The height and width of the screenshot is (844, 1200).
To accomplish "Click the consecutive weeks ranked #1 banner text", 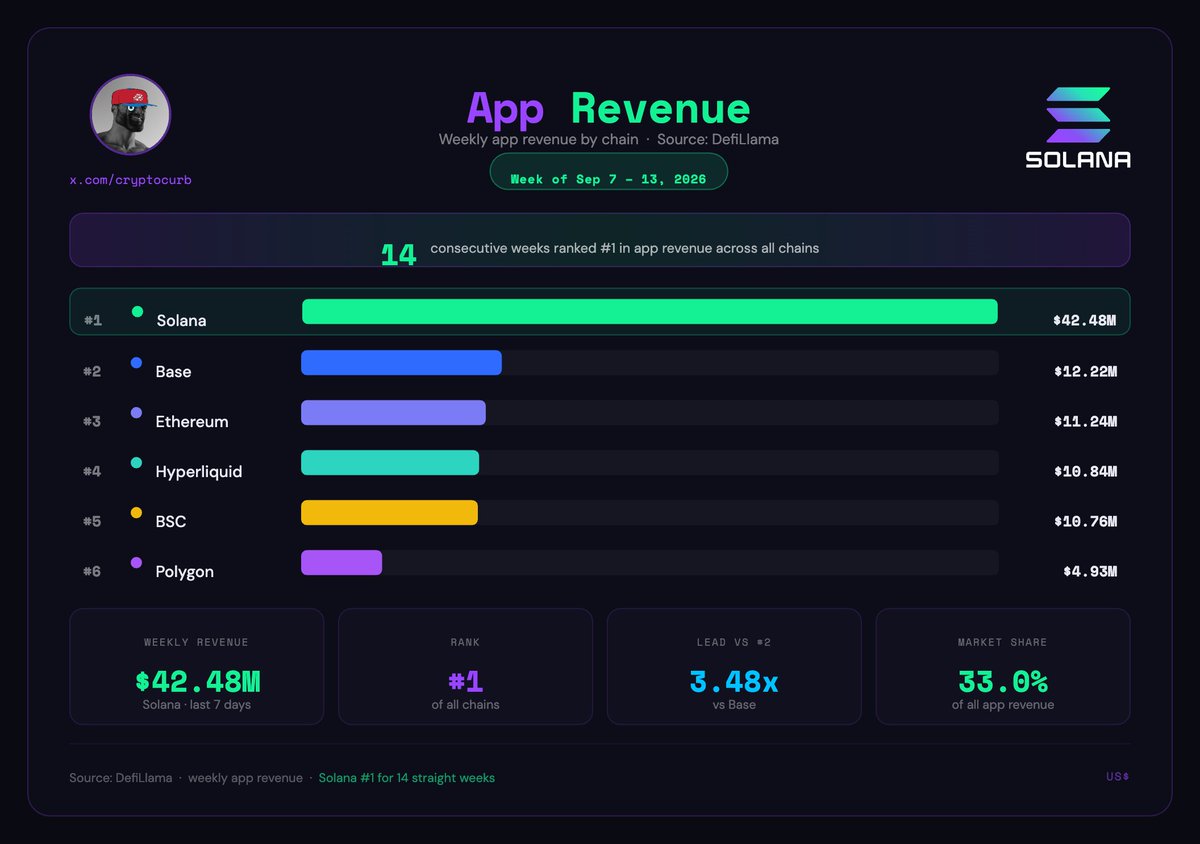I will pyautogui.click(x=625, y=248).
